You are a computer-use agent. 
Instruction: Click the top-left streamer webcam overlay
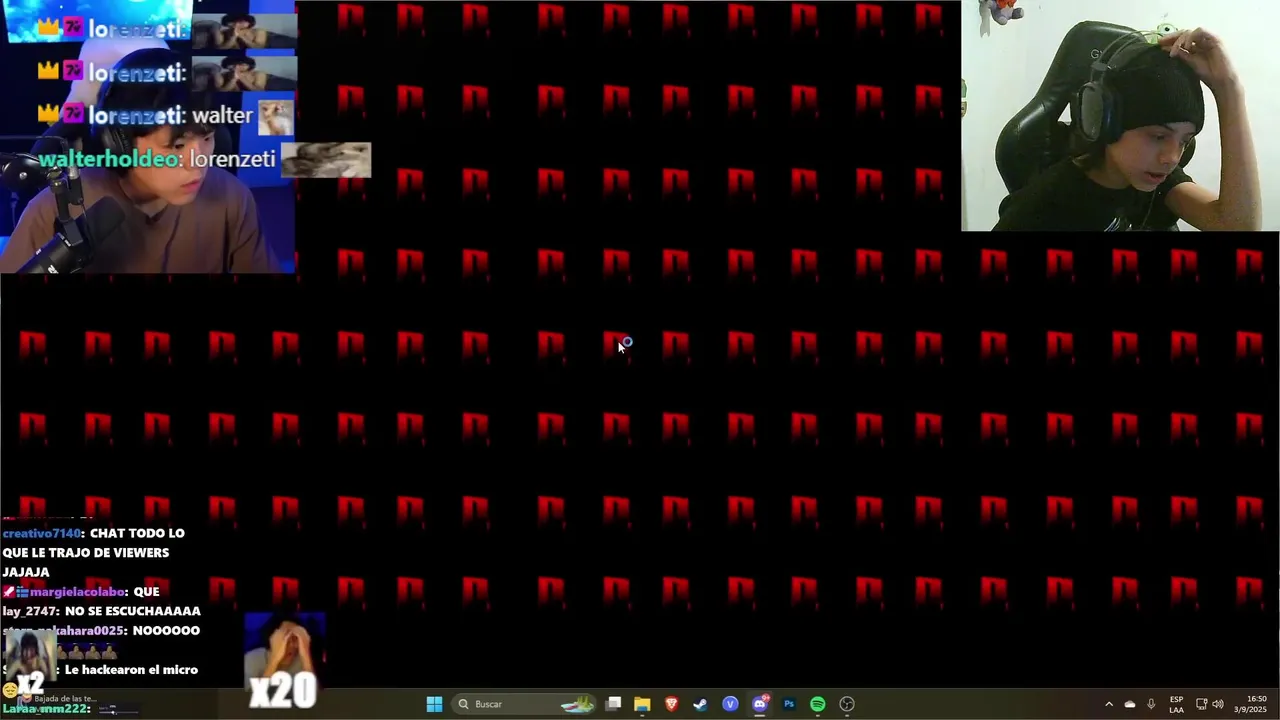point(148,137)
